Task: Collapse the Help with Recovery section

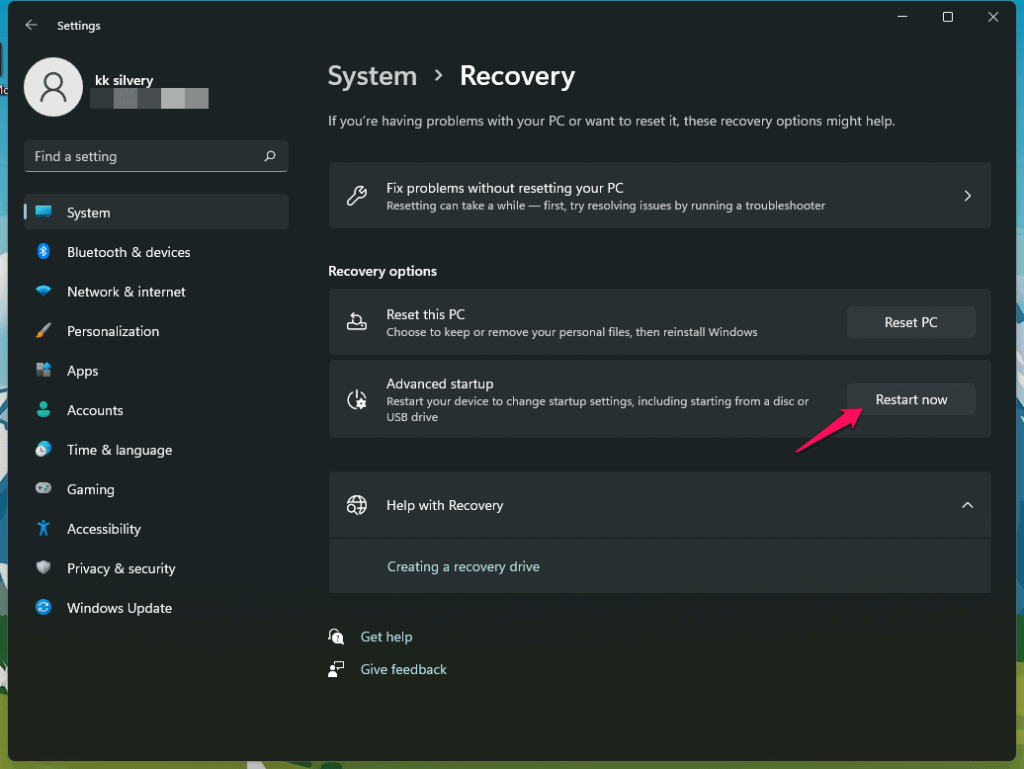Action: 967,505
